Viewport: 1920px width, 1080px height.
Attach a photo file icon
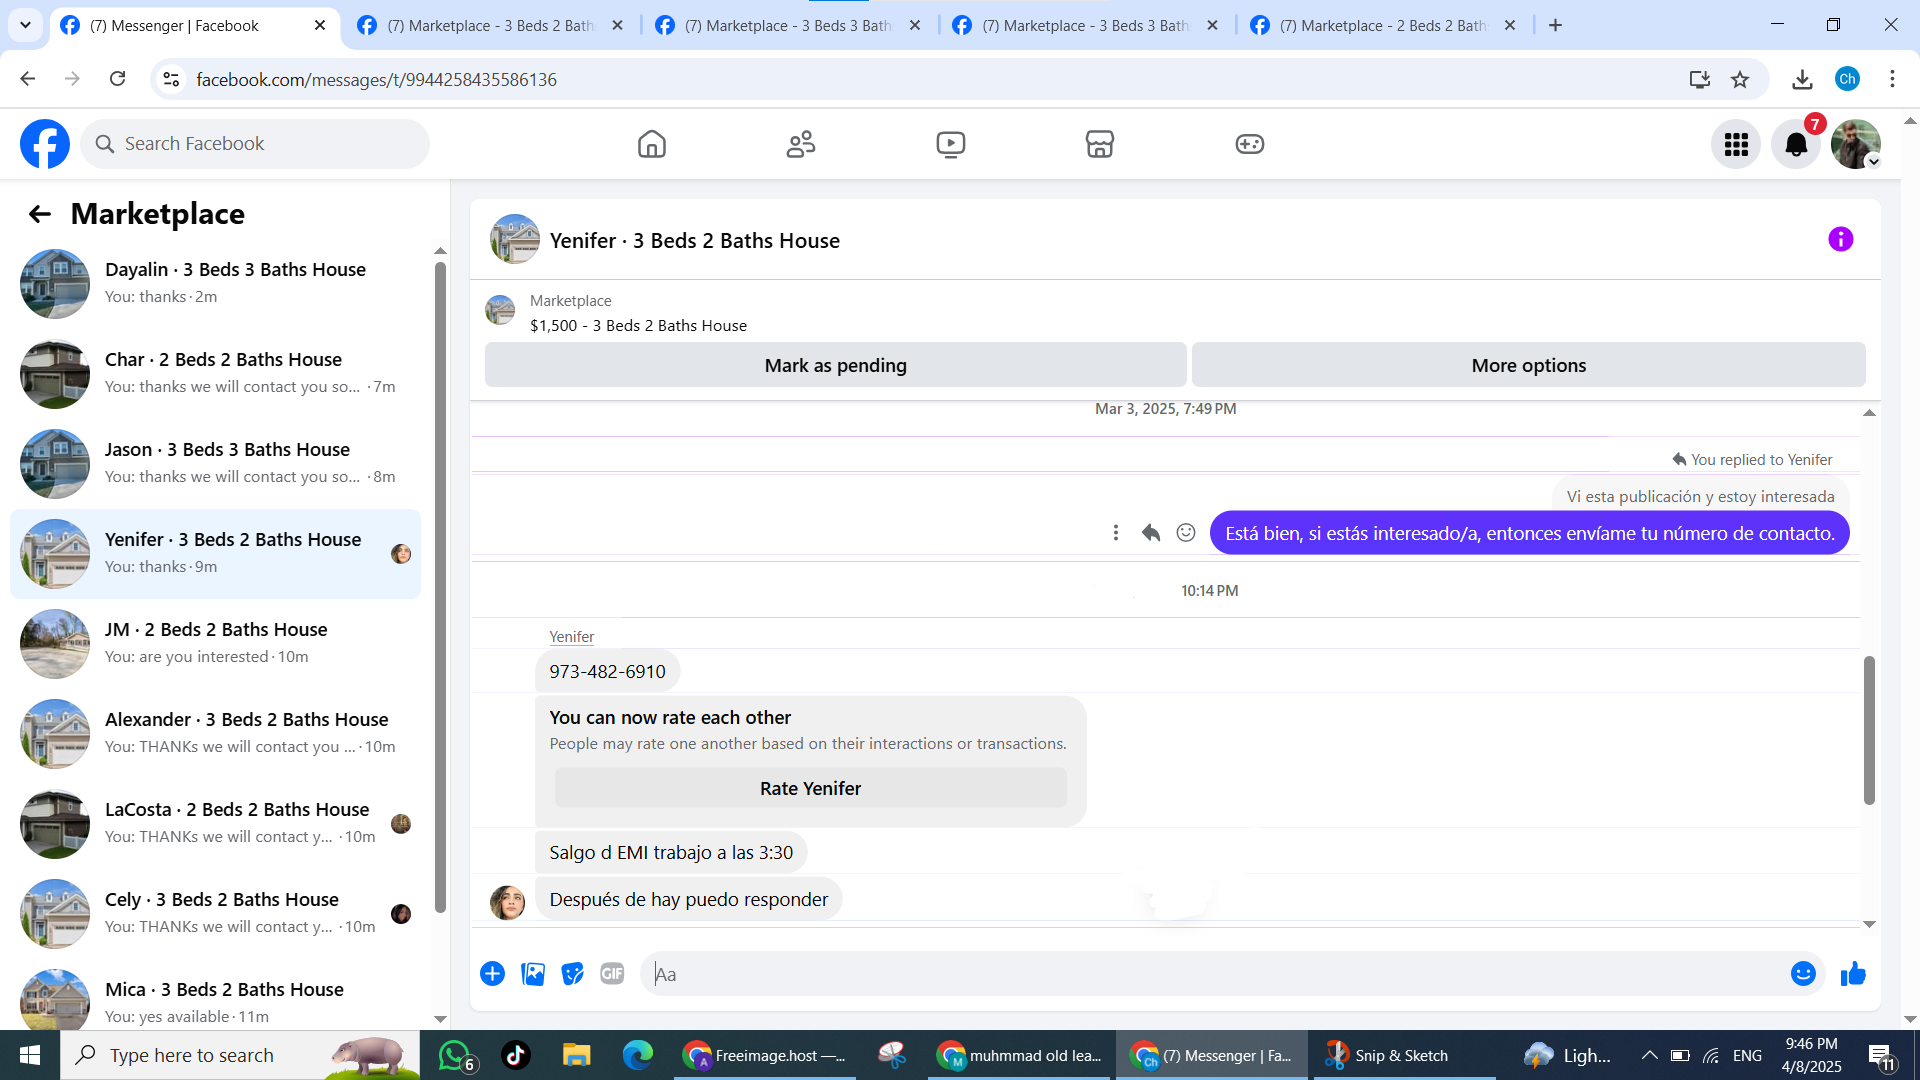pyautogui.click(x=533, y=973)
